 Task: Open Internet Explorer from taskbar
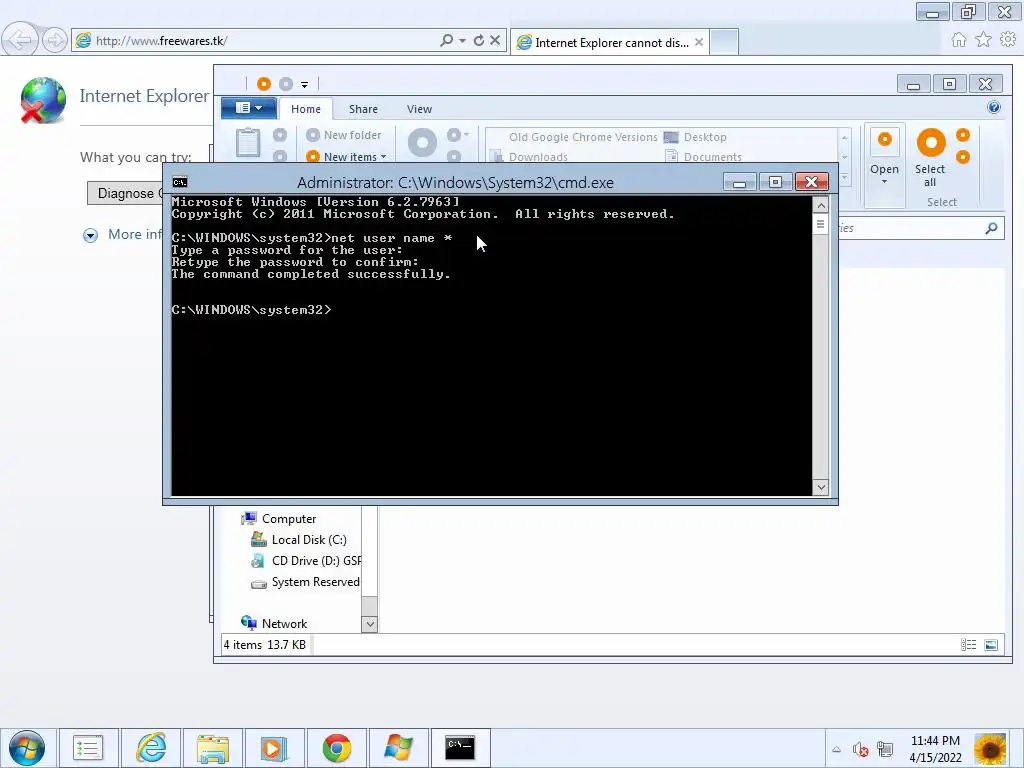pyautogui.click(x=151, y=748)
